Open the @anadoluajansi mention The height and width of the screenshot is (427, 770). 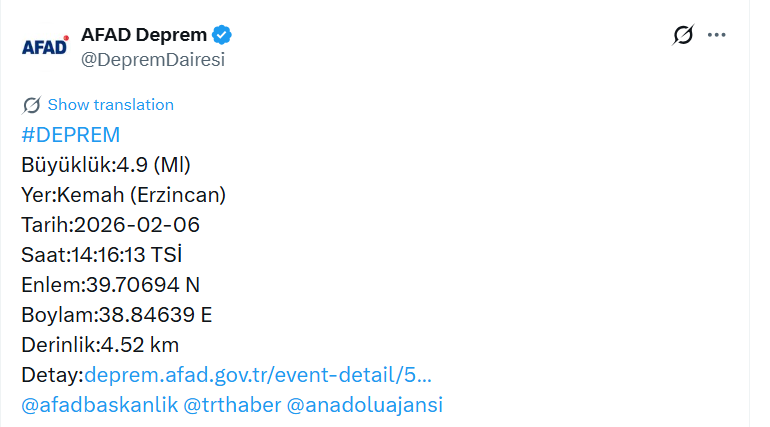[364, 405]
